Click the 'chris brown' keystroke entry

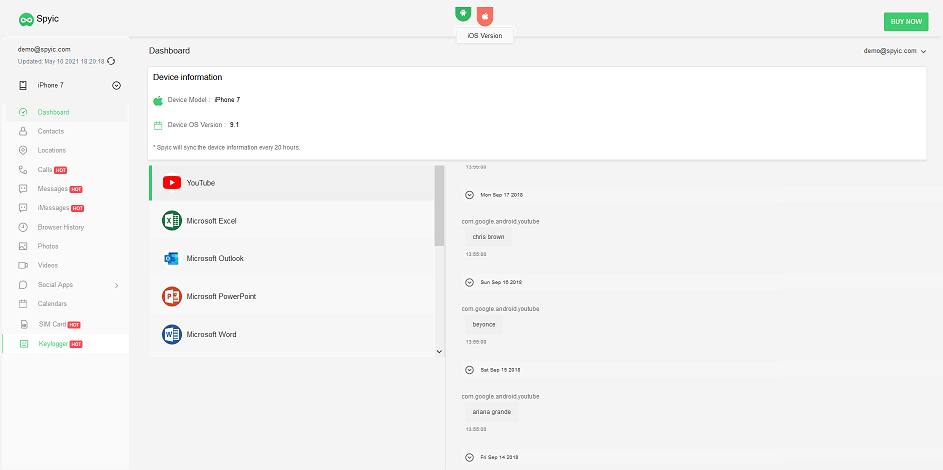point(488,237)
